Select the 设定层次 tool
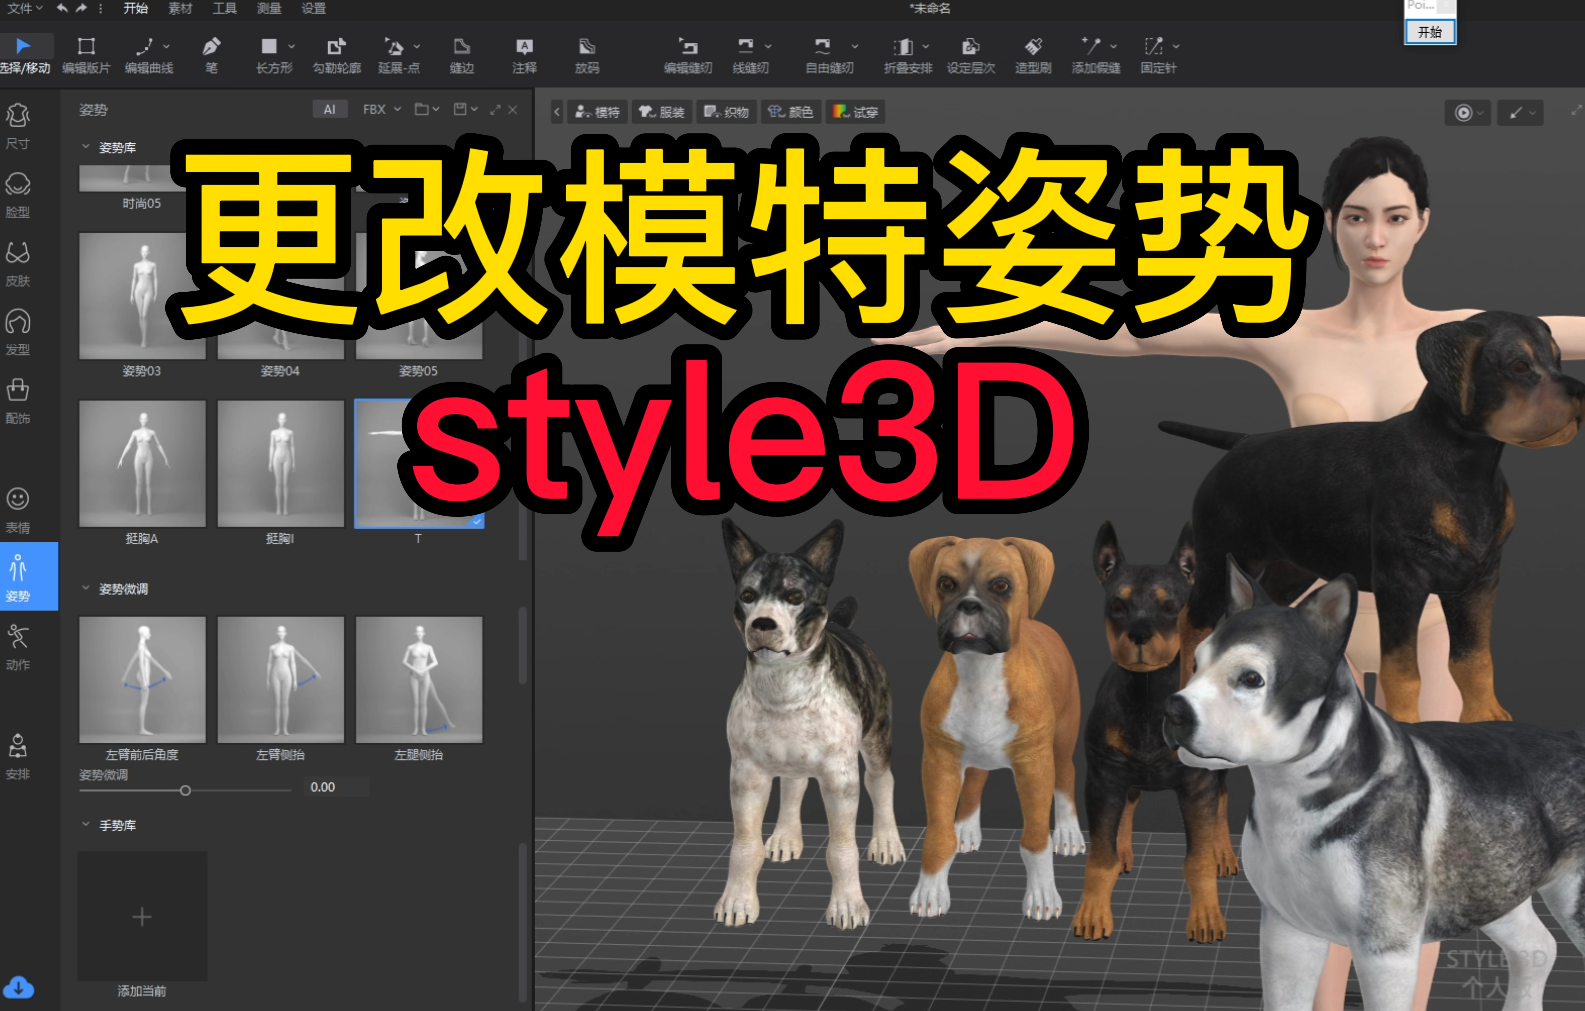Screen dimensions: 1585x1011 point(970,55)
